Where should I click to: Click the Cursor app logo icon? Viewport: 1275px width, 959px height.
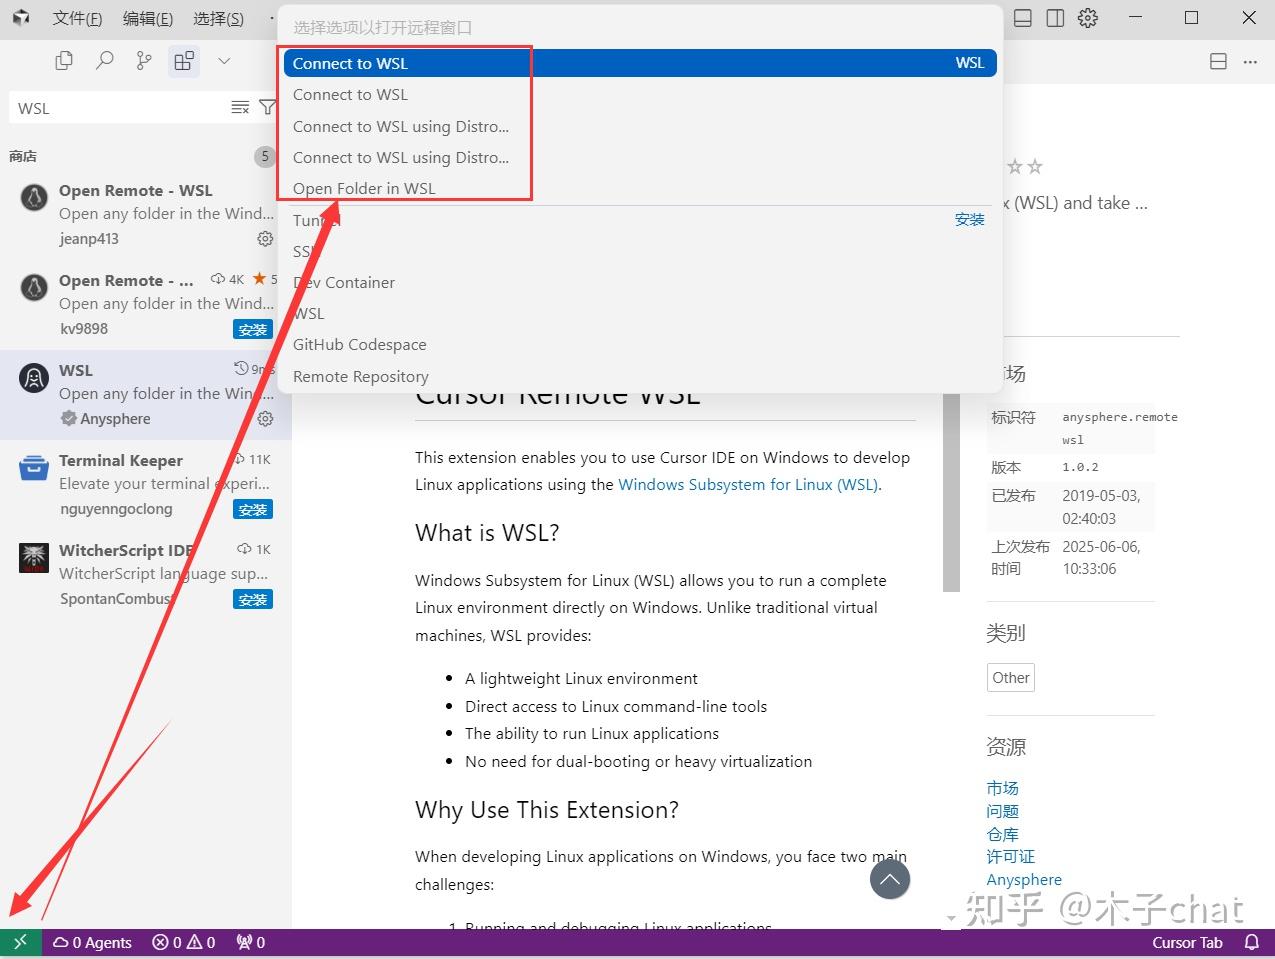[20, 17]
